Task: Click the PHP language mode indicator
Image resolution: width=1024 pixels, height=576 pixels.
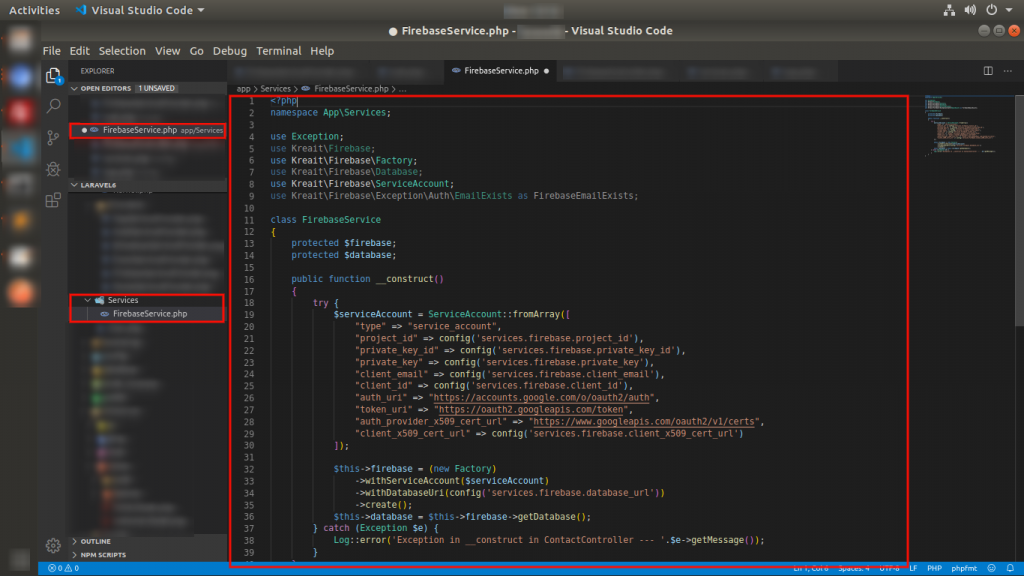Action: pyautogui.click(x=933, y=568)
